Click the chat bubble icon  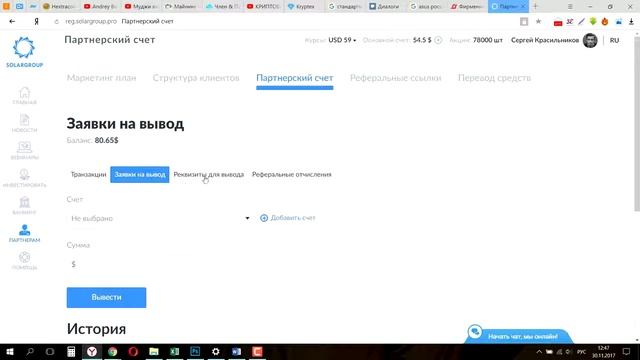click(475, 331)
